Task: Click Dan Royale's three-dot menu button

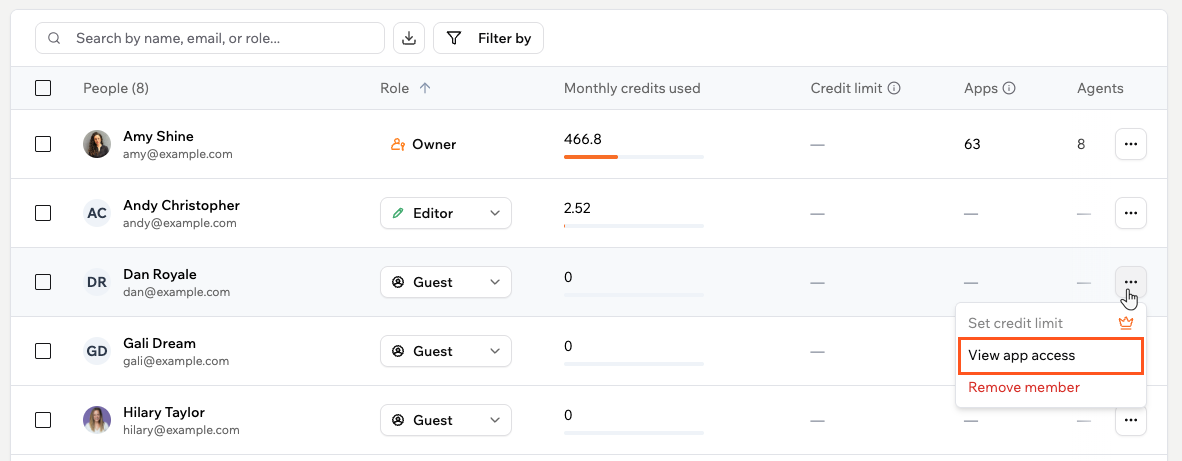Action: [1131, 282]
